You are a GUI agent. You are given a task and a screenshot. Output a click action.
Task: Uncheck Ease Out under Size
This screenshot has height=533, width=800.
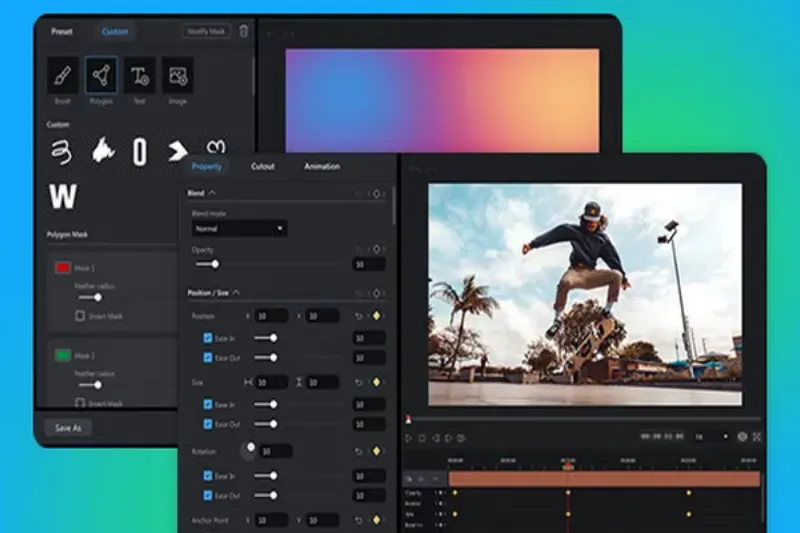(x=208, y=424)
